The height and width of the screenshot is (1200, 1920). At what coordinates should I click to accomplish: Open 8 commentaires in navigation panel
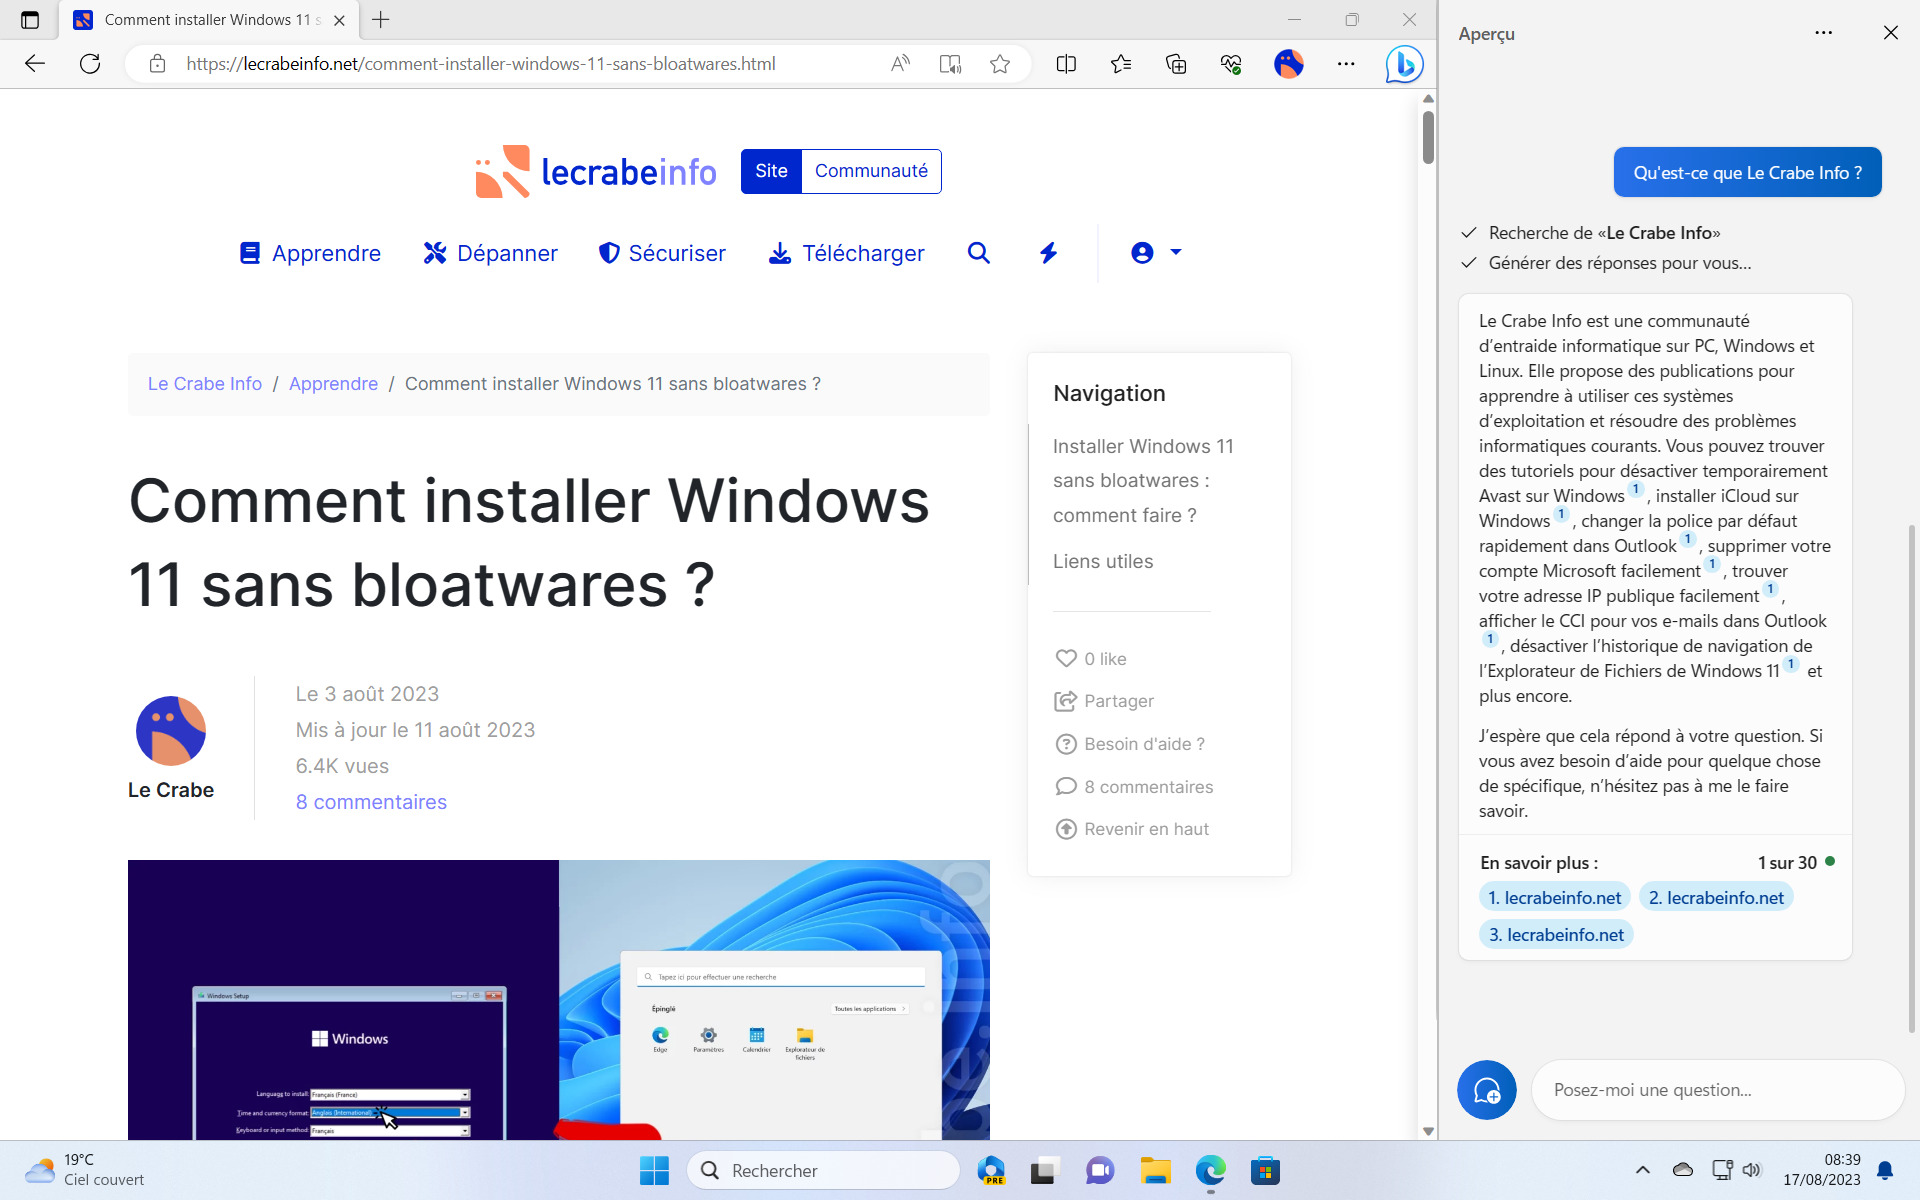pos(1134,787)
